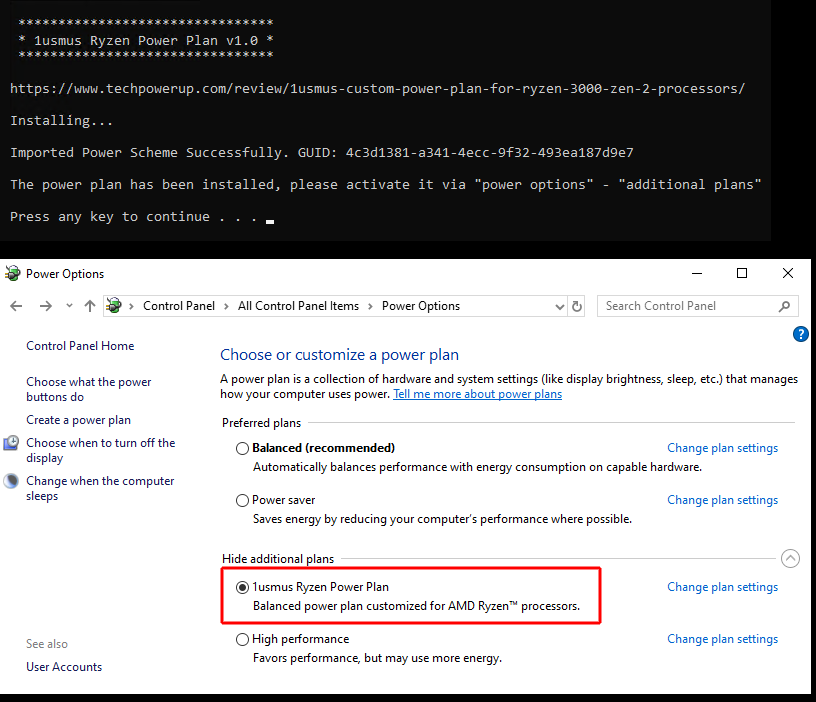Select the 1usmus Ryzen Power Plan radio
The width and height of the screenshot is (816, 702).
click(242, 588)
